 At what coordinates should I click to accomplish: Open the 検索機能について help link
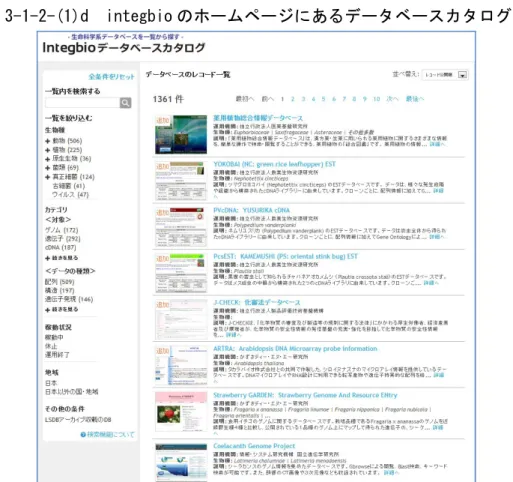pos(108,434)
